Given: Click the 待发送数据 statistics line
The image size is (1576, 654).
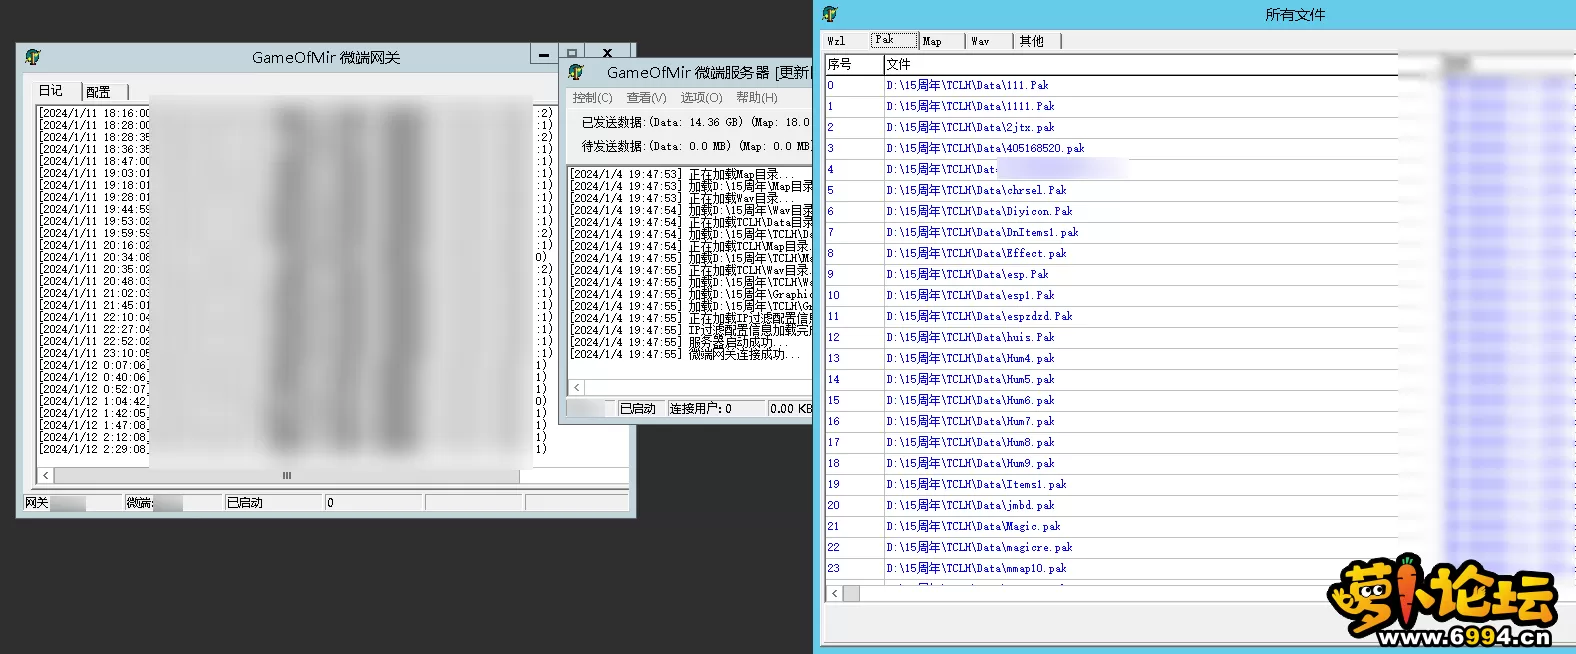Looking at the screenshot, I should coord(696,146).
